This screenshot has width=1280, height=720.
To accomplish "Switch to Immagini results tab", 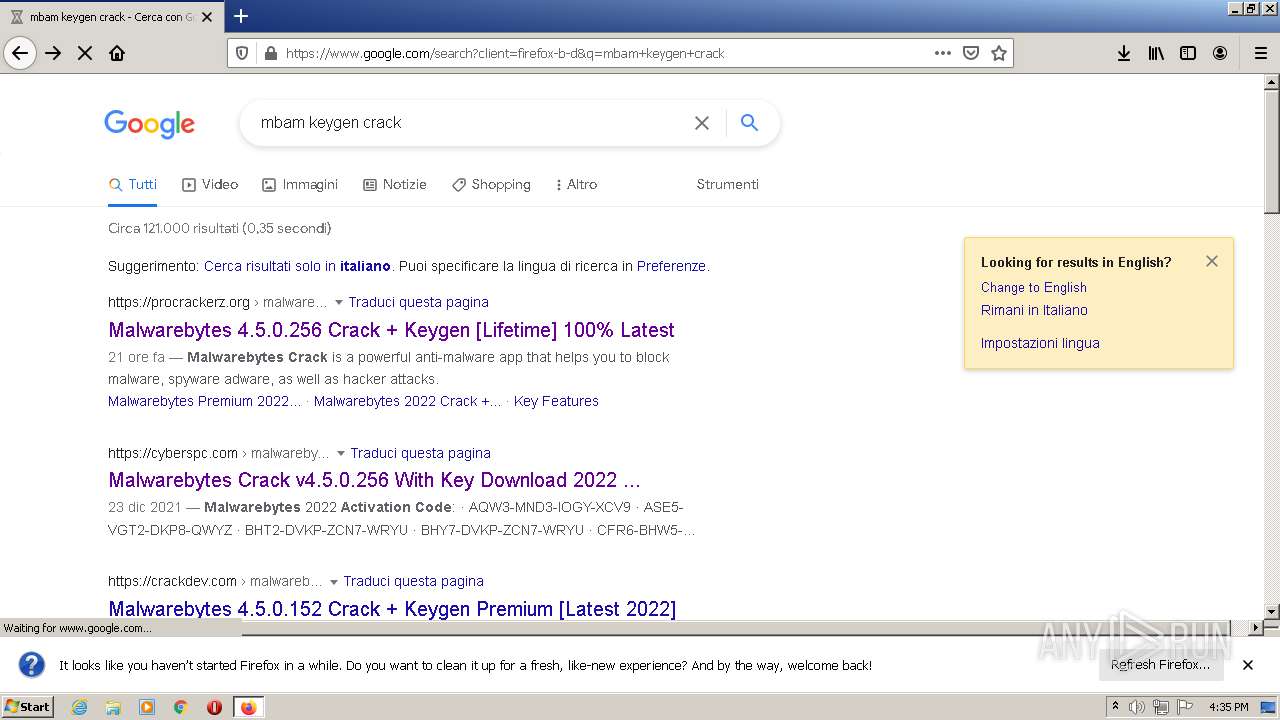I will 300,185.
